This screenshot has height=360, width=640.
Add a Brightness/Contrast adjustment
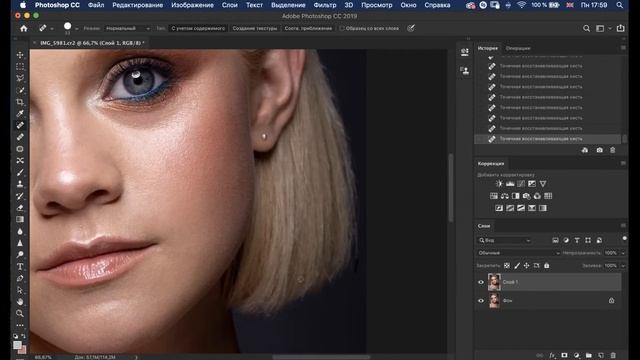coord(499,184)
